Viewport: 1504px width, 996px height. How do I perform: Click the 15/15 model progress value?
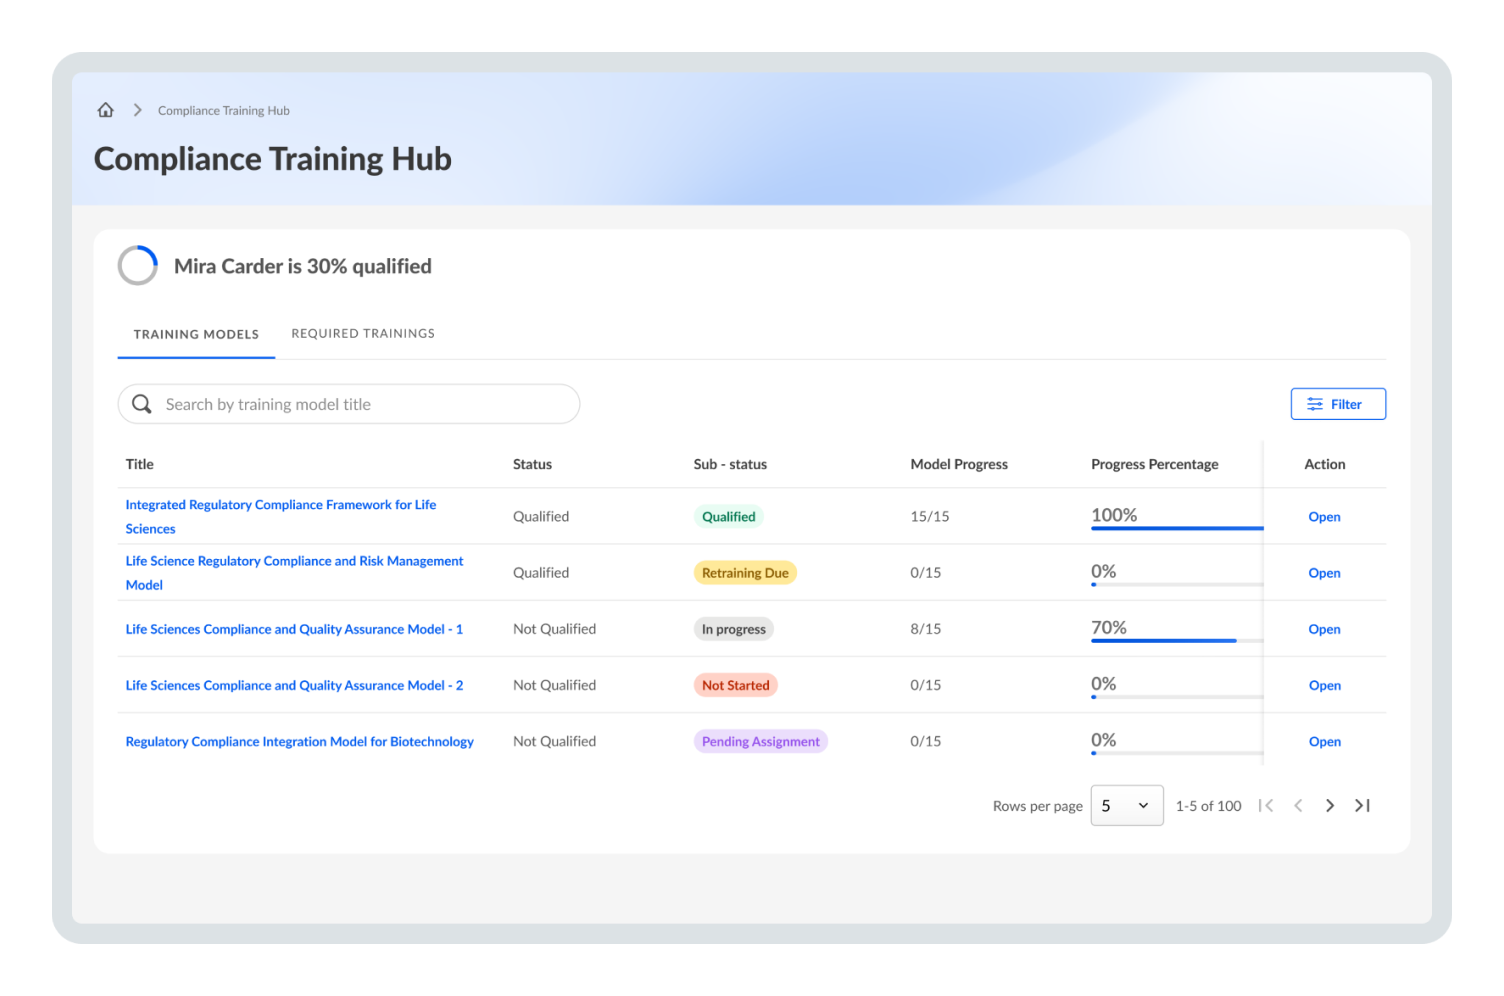(930, 517)
